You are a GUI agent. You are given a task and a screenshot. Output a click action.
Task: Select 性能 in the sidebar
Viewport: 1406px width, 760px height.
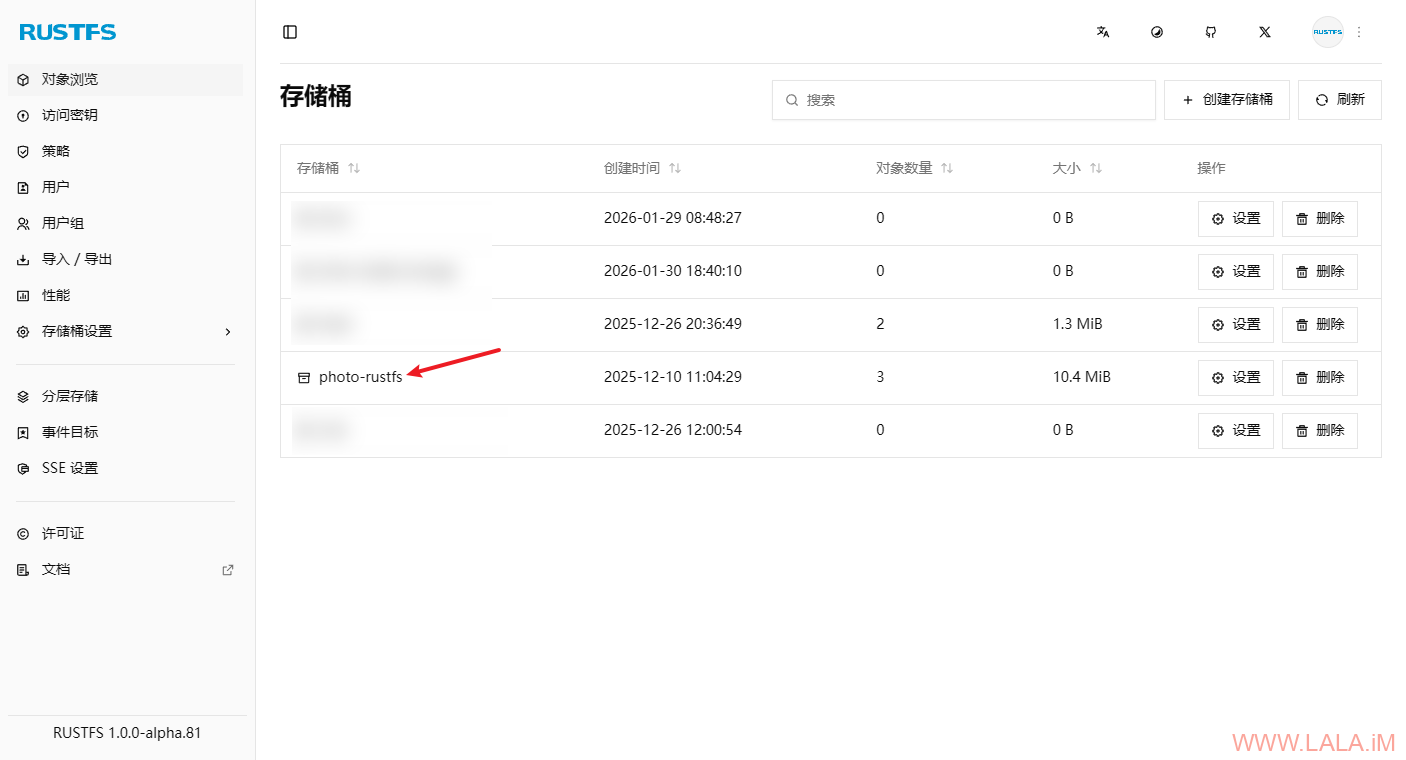coord(56,295)
